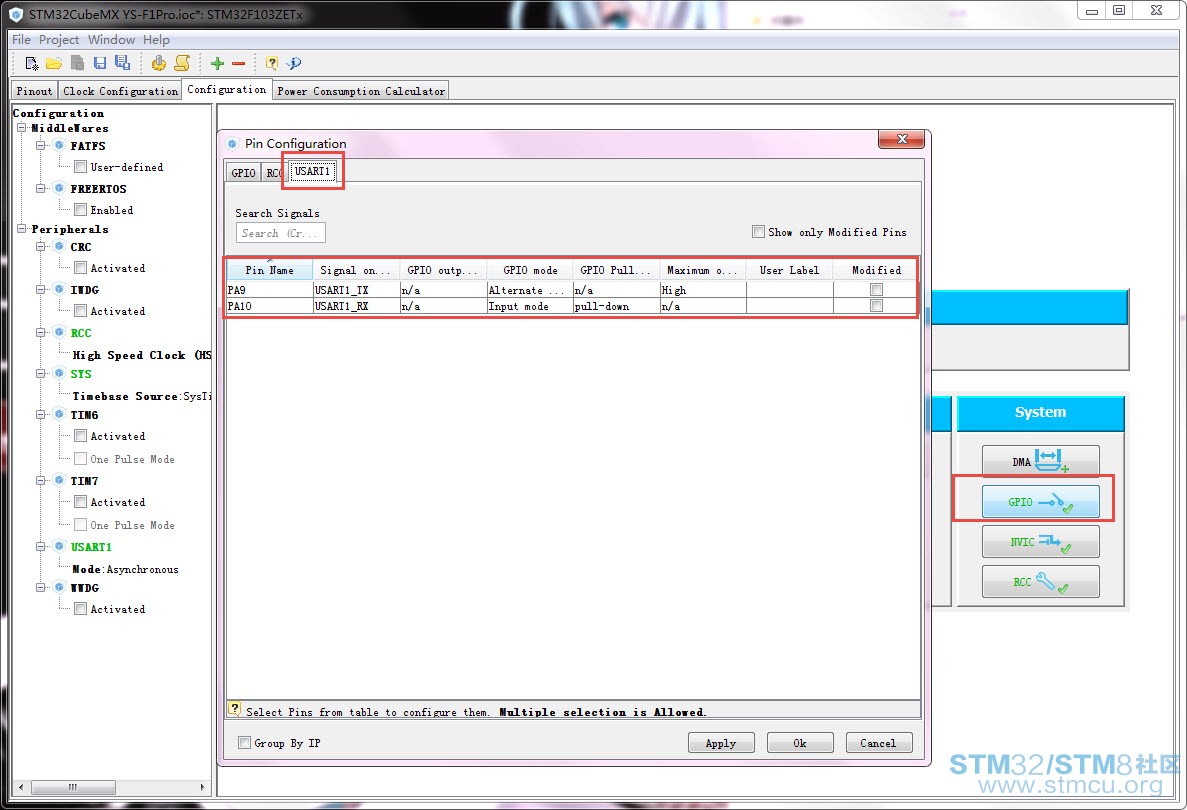Collapse the SYS tree node
The width and height of the screenshot is (1187, 810).
pos(41,374)
